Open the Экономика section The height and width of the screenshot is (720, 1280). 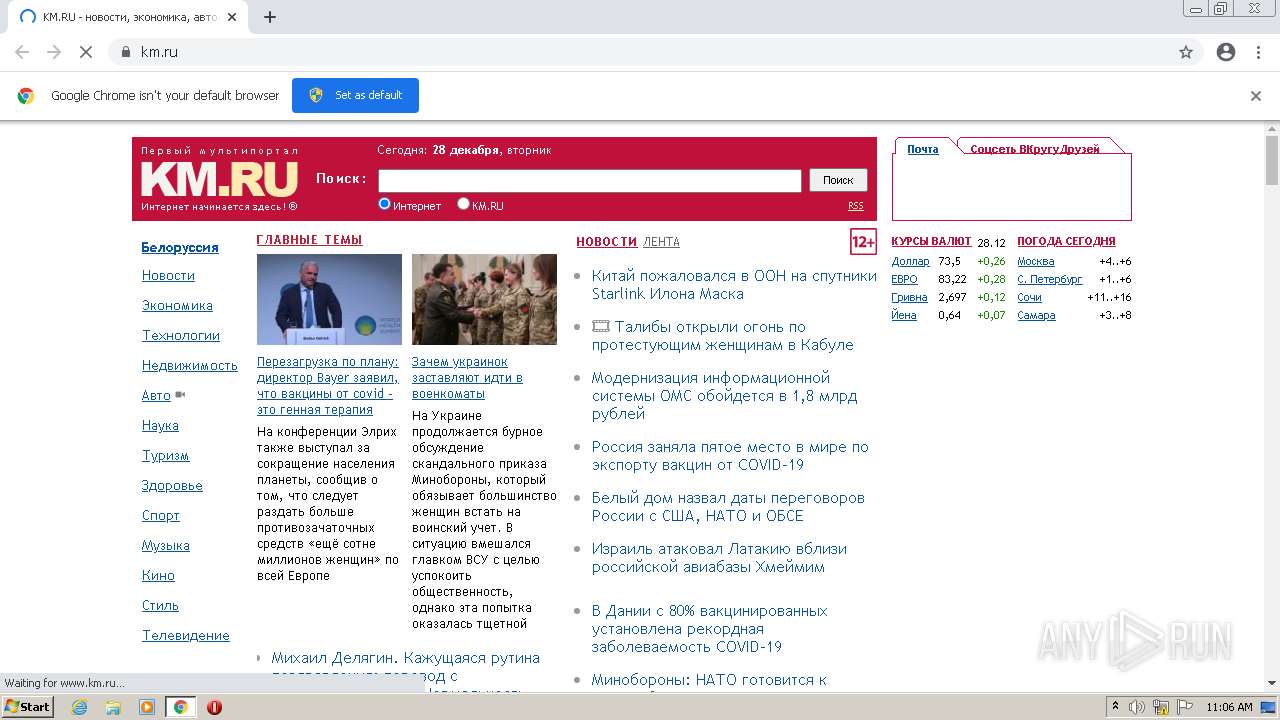pos(177,305)
